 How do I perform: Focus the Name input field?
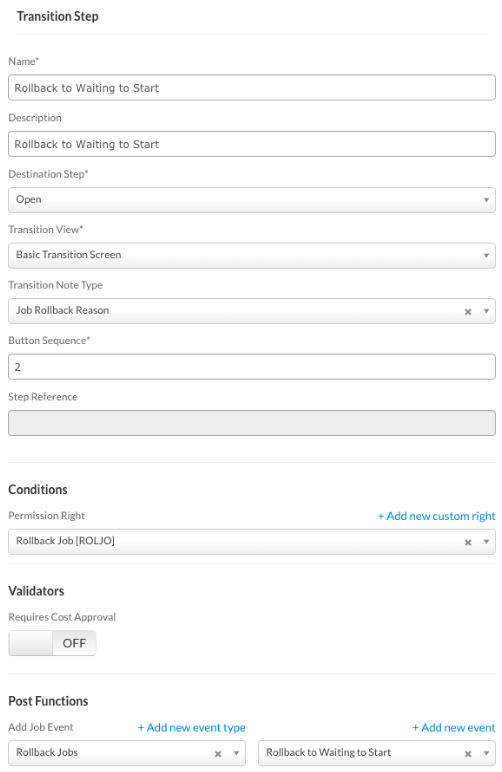[251, 88]
